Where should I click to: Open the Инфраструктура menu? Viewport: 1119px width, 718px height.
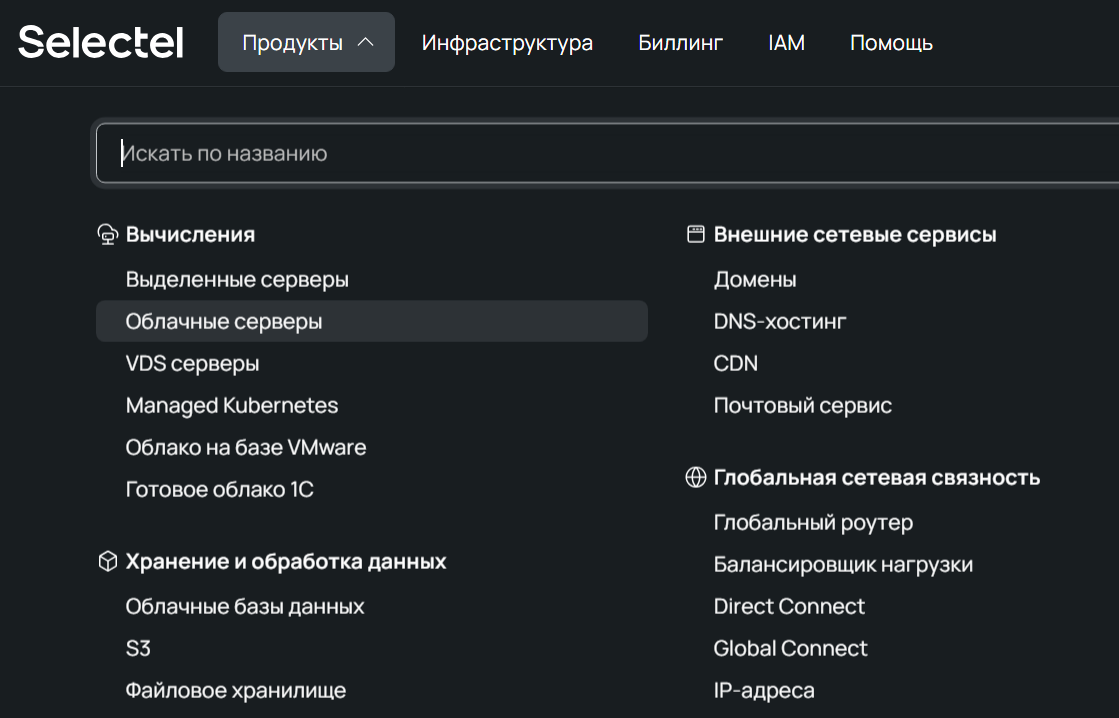pos(507,43)
